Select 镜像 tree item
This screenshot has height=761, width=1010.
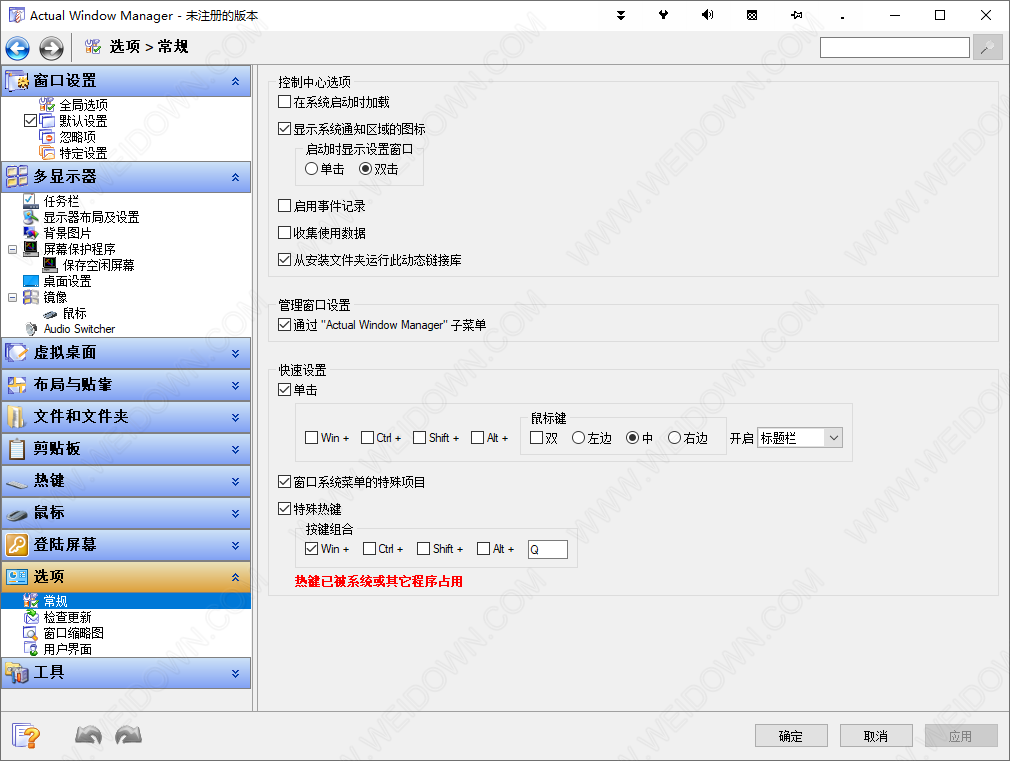pos(55,297)
